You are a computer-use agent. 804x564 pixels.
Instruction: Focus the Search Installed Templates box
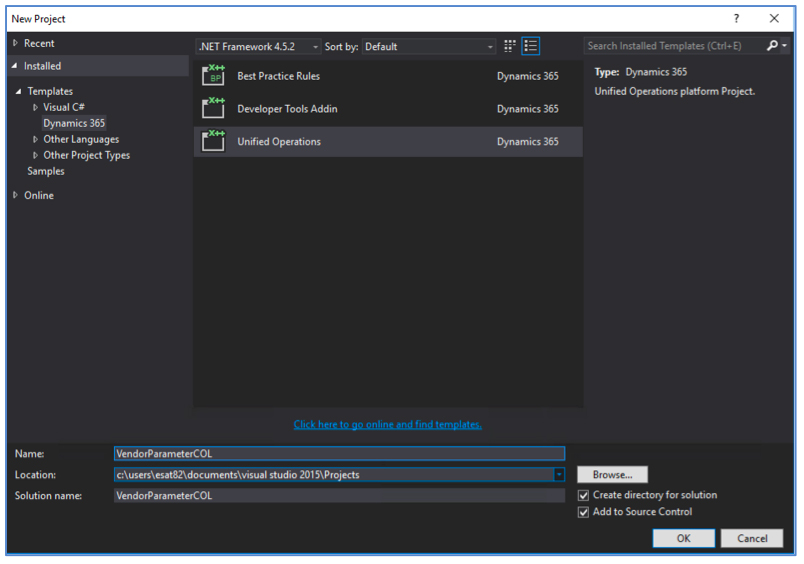674,46
